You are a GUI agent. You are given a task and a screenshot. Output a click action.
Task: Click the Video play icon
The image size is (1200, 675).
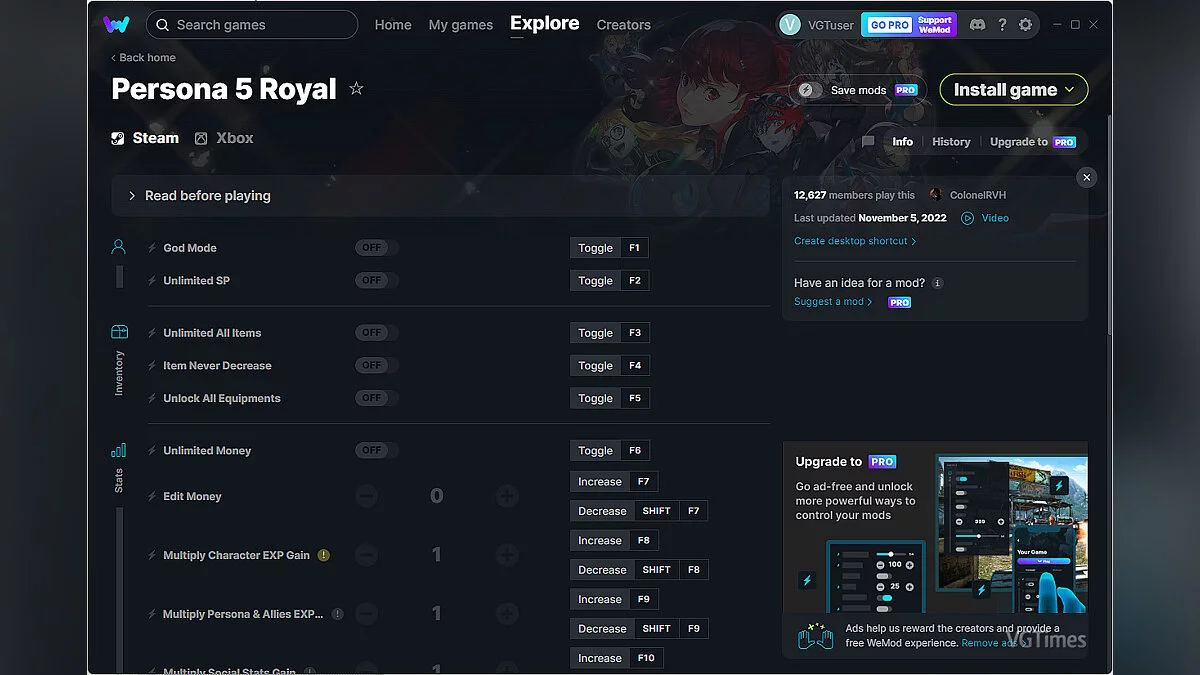tap(967, 218)
